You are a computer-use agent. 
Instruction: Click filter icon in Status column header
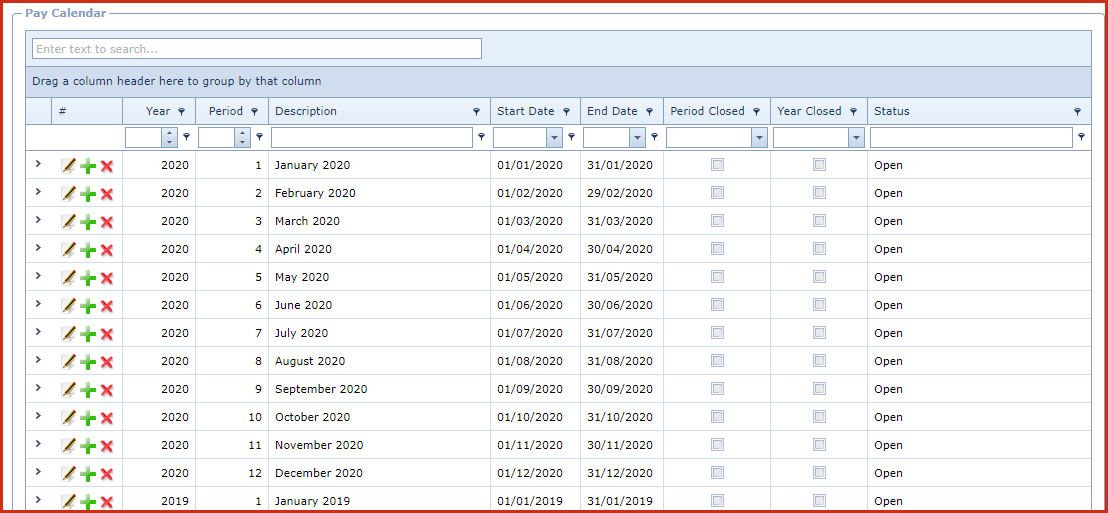click(x=1077, y=112)
